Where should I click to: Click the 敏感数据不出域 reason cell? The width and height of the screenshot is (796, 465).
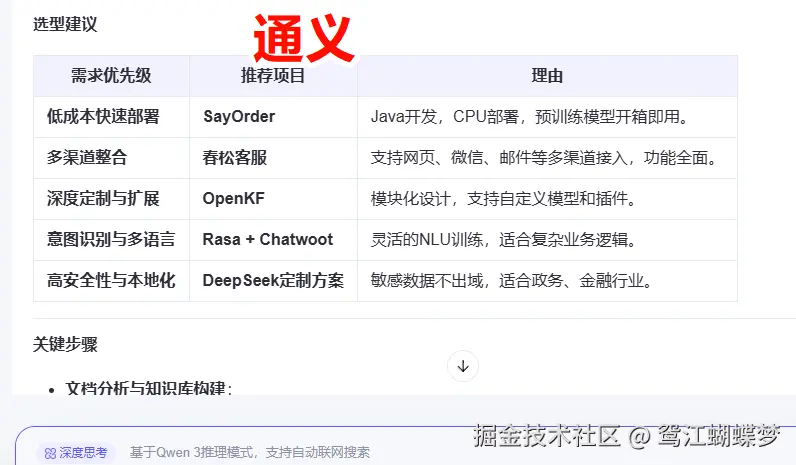547,281
